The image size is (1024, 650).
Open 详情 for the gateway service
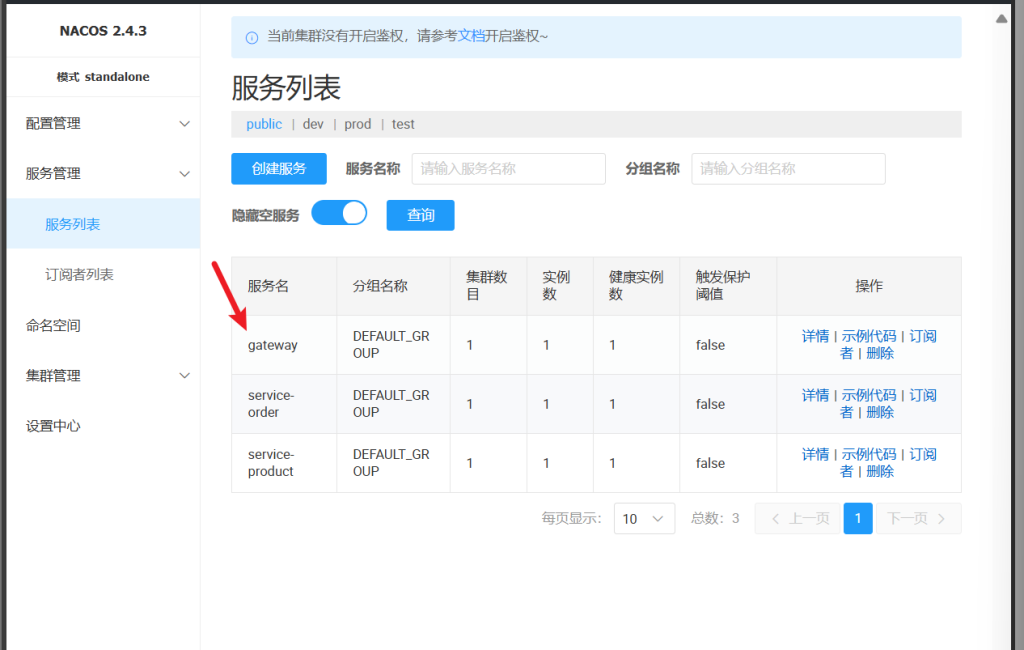(x=815, y=336)
